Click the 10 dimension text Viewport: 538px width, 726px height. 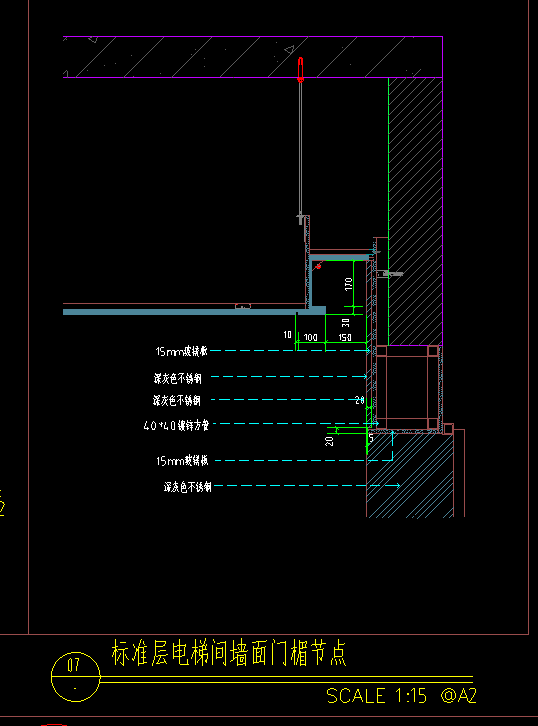(288, 334)
